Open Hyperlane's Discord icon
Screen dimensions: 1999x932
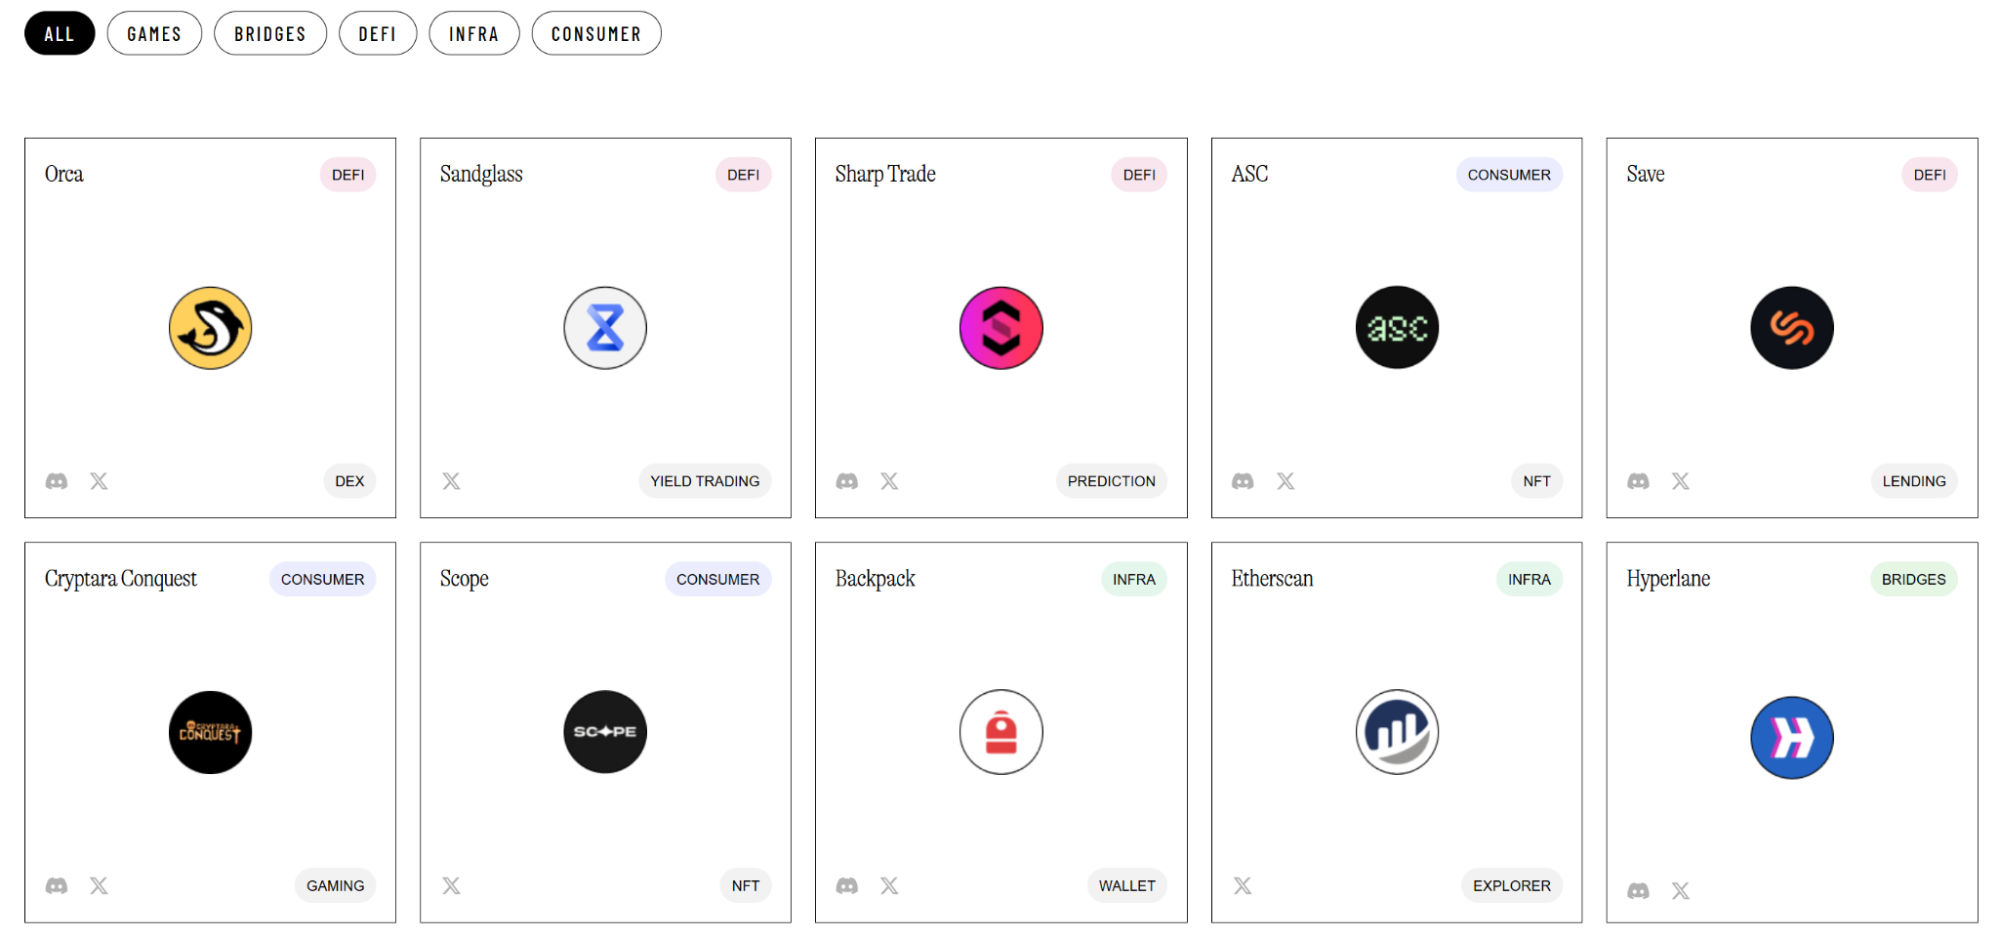click(x=1638, y=890)
